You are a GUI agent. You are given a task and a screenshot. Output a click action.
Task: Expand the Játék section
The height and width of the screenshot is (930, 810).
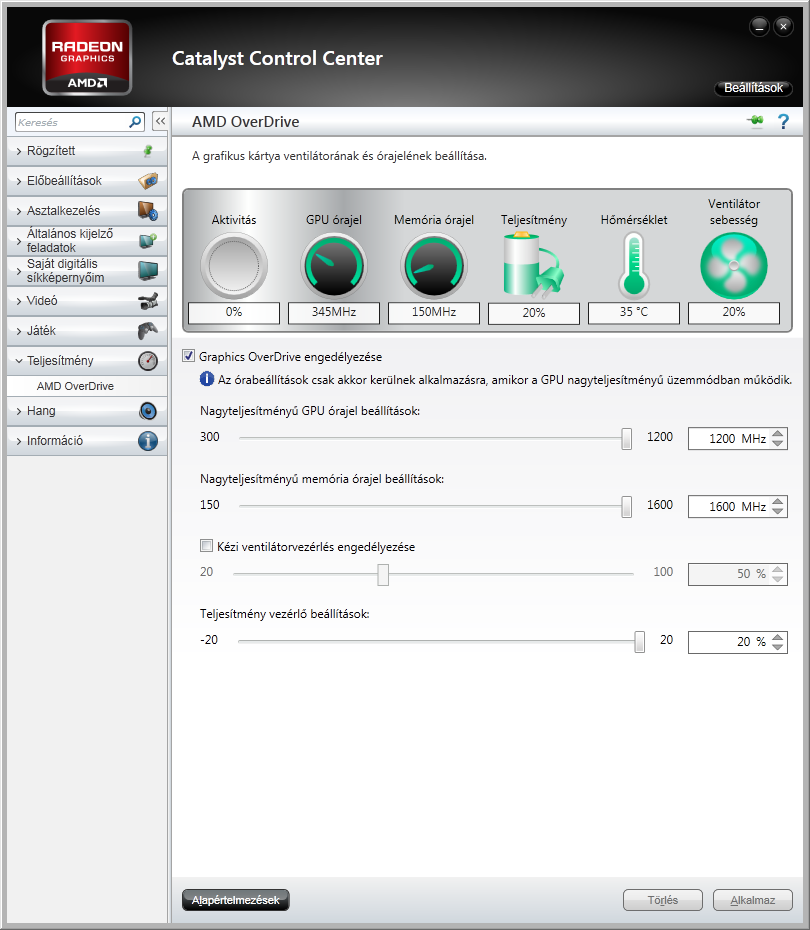pyautogui.click(x=19, y=331)
